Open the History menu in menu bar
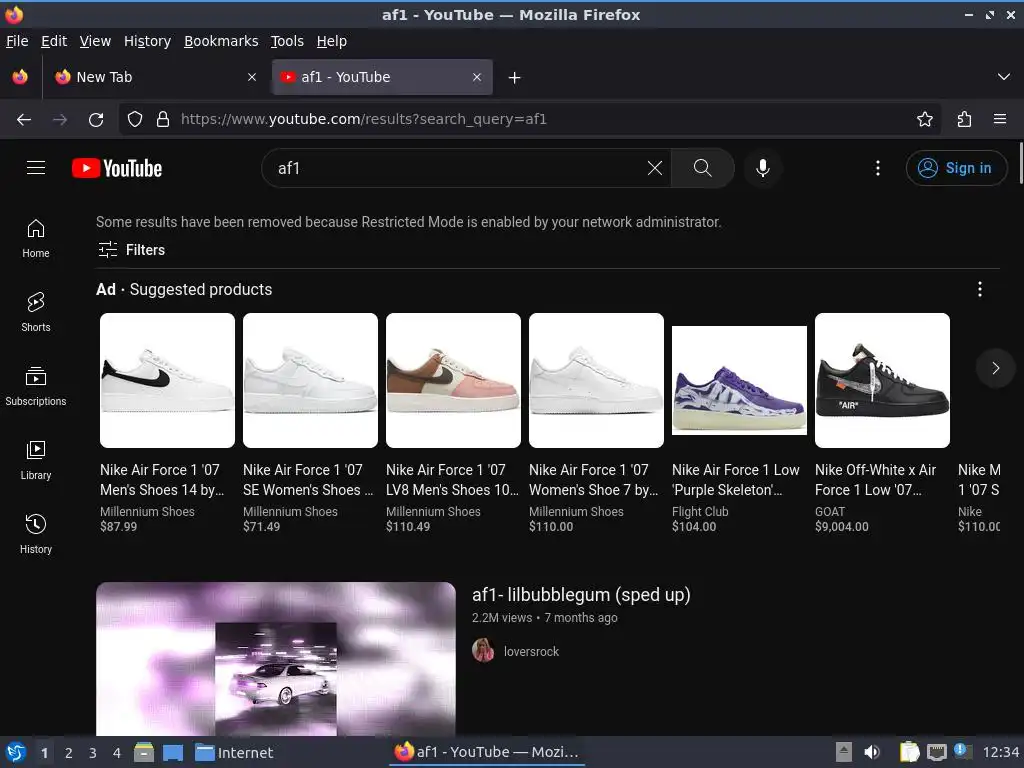The image size is (1024, 768). (x=147, y=41)
